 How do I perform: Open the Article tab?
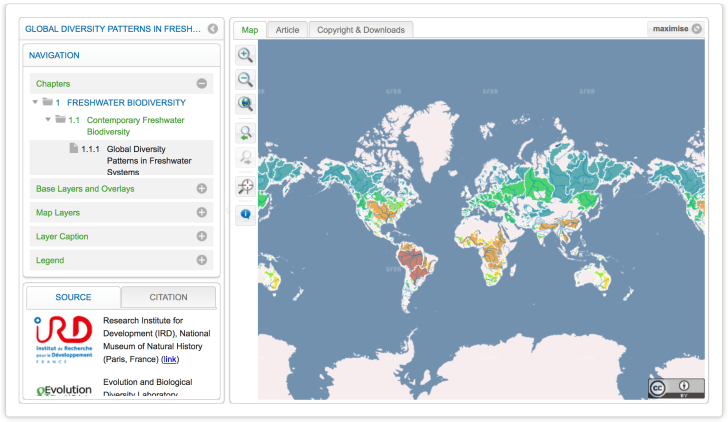[287, 30]
